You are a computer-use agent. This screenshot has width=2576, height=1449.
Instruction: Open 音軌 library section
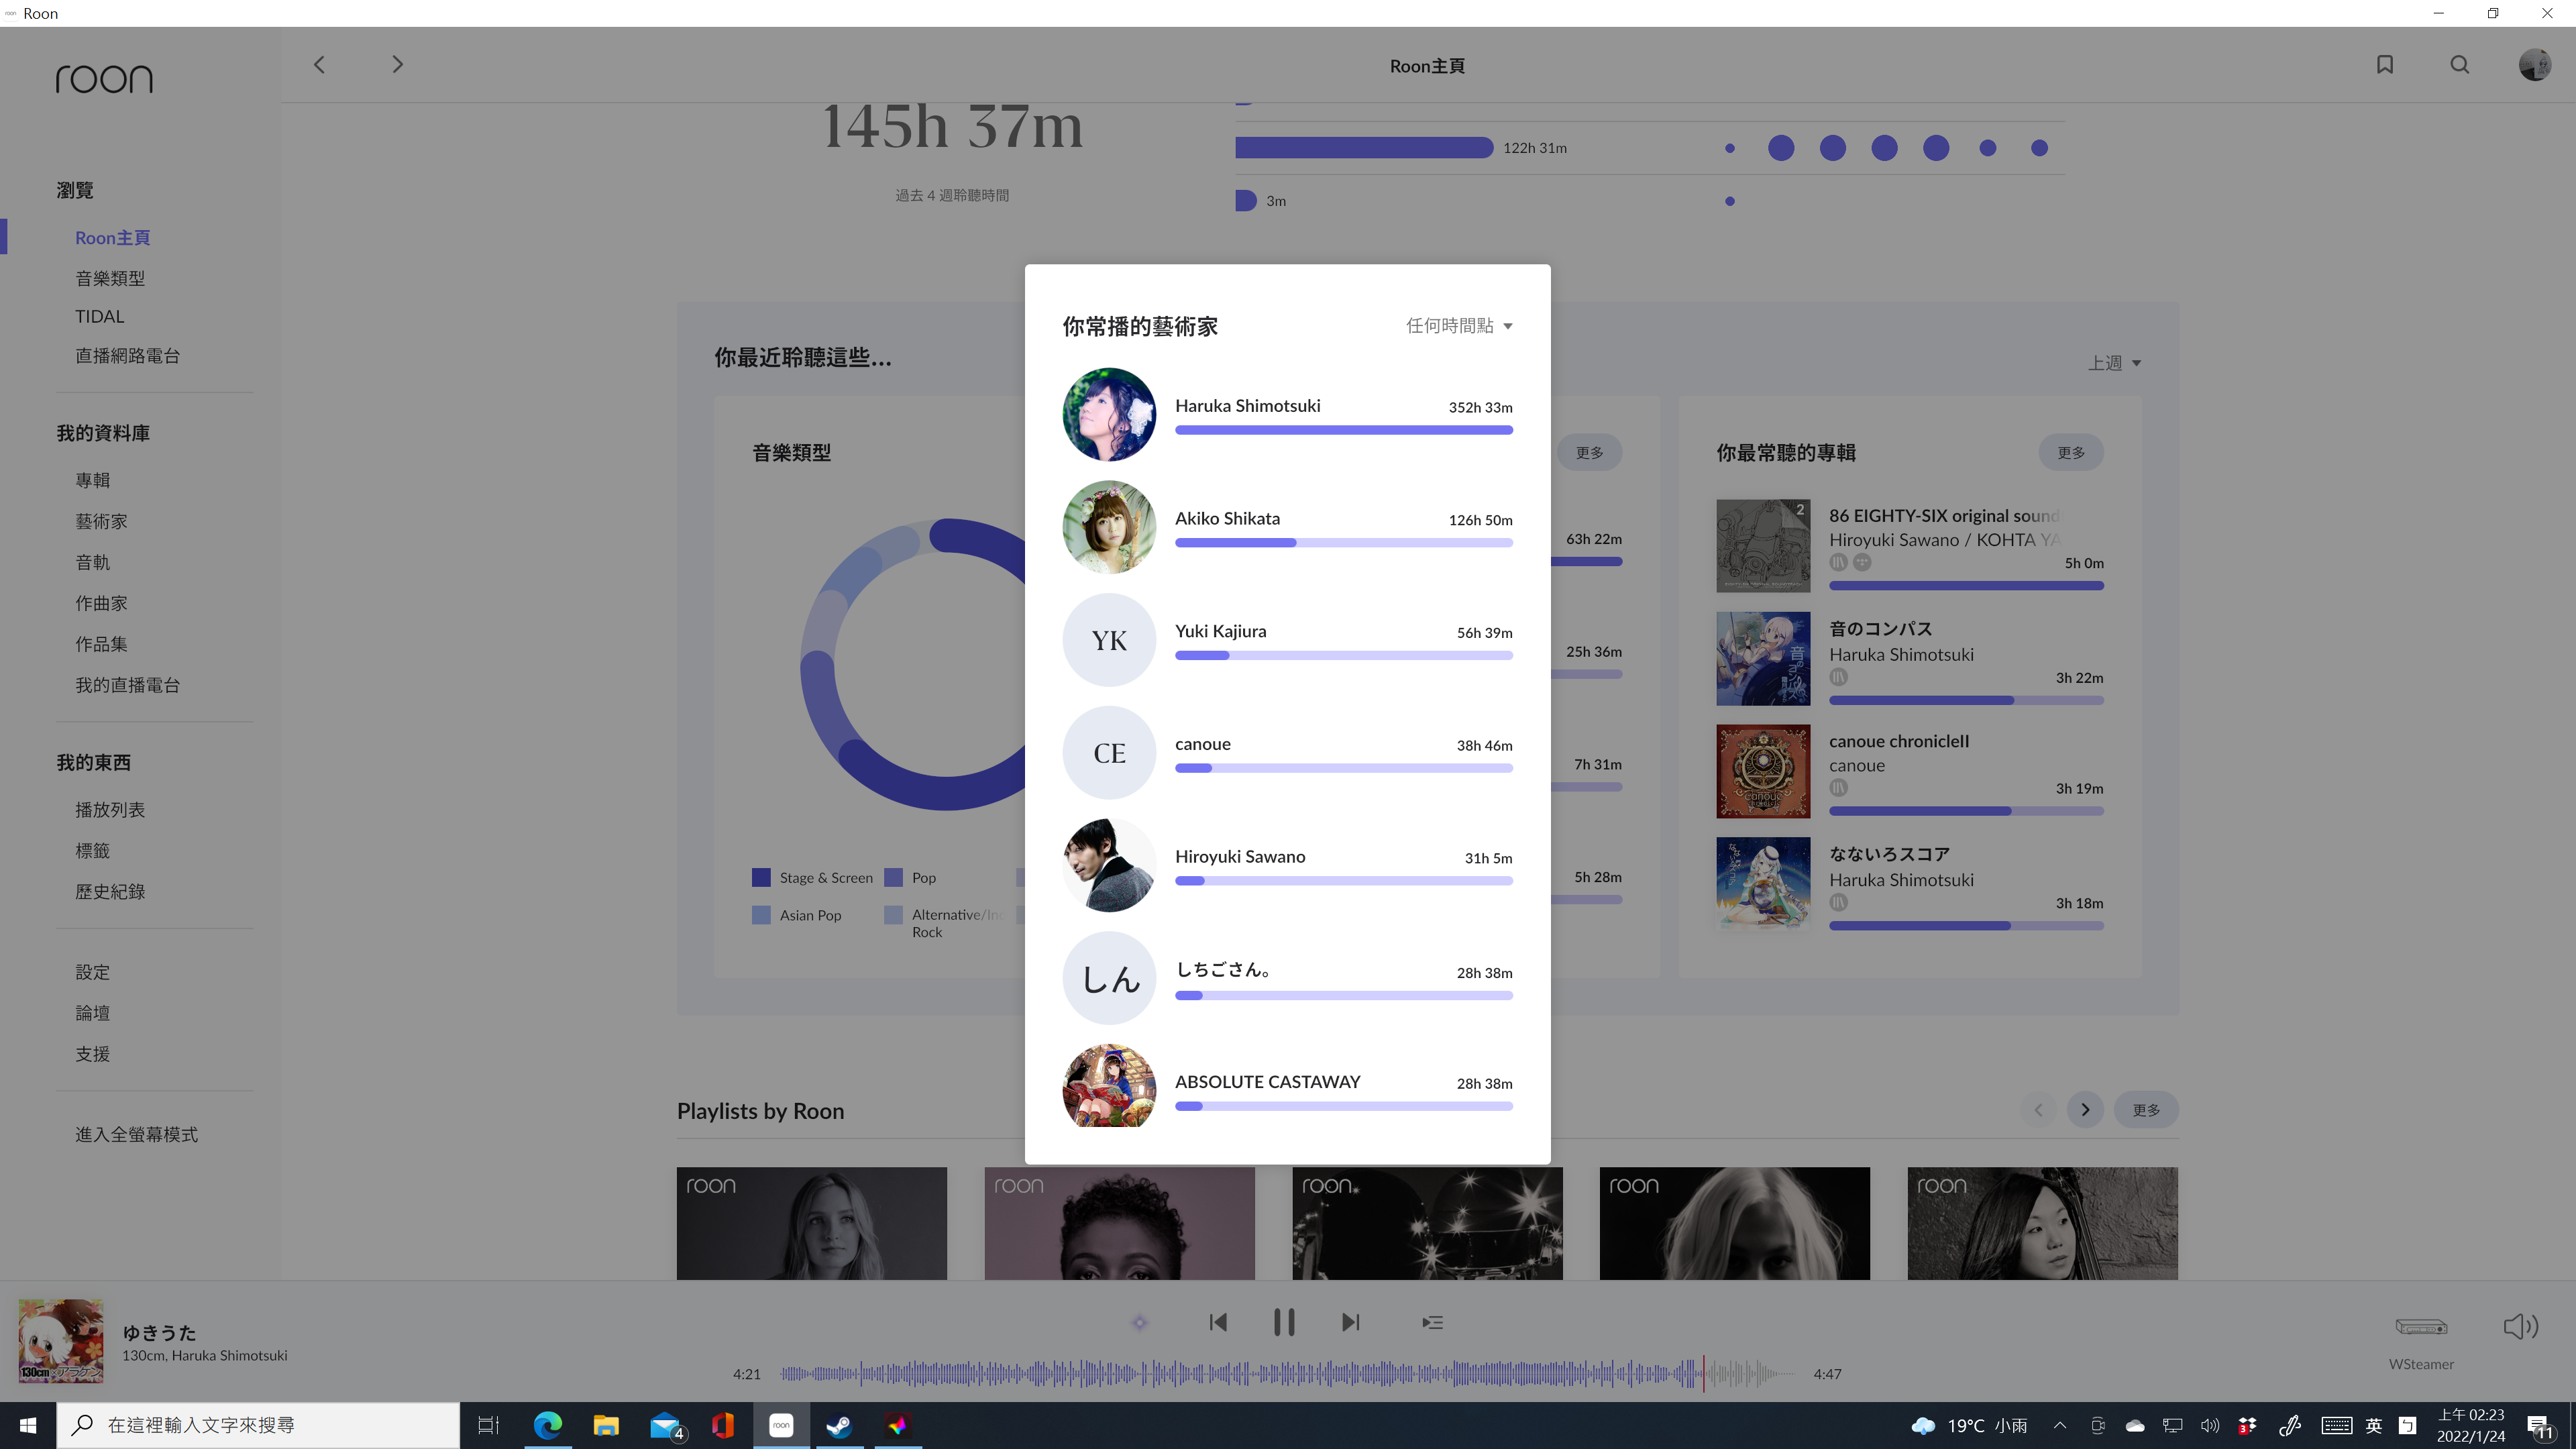93,563
